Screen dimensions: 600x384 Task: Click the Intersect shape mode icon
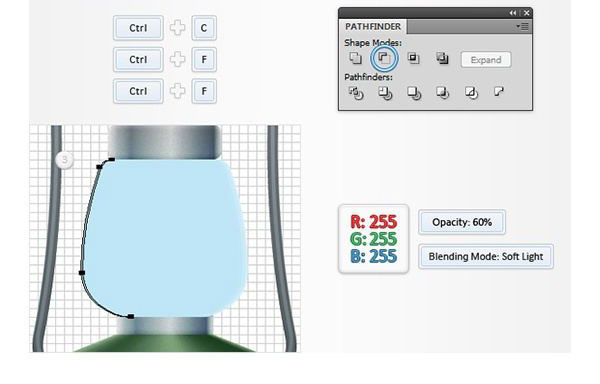pos(413,58)
